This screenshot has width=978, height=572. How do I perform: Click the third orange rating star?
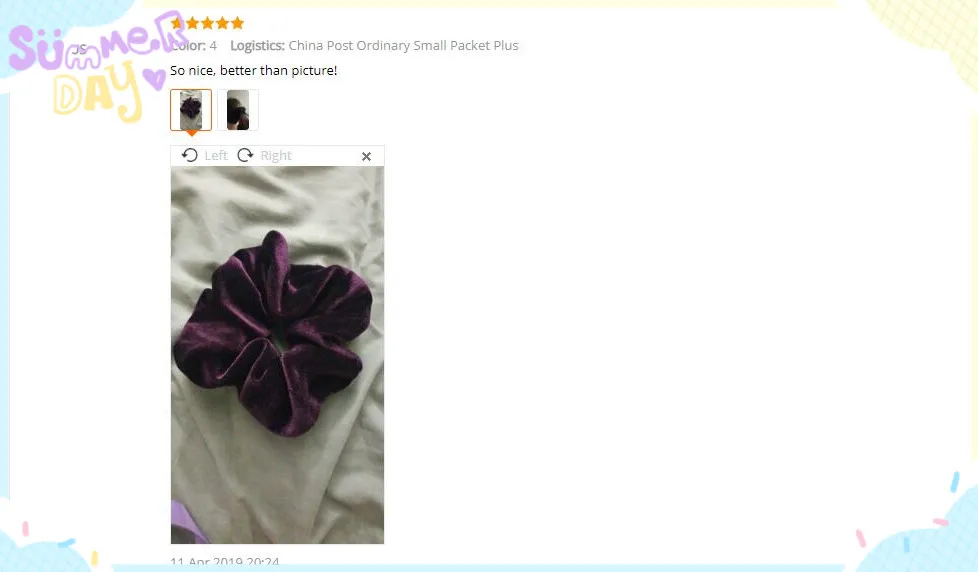207,23
